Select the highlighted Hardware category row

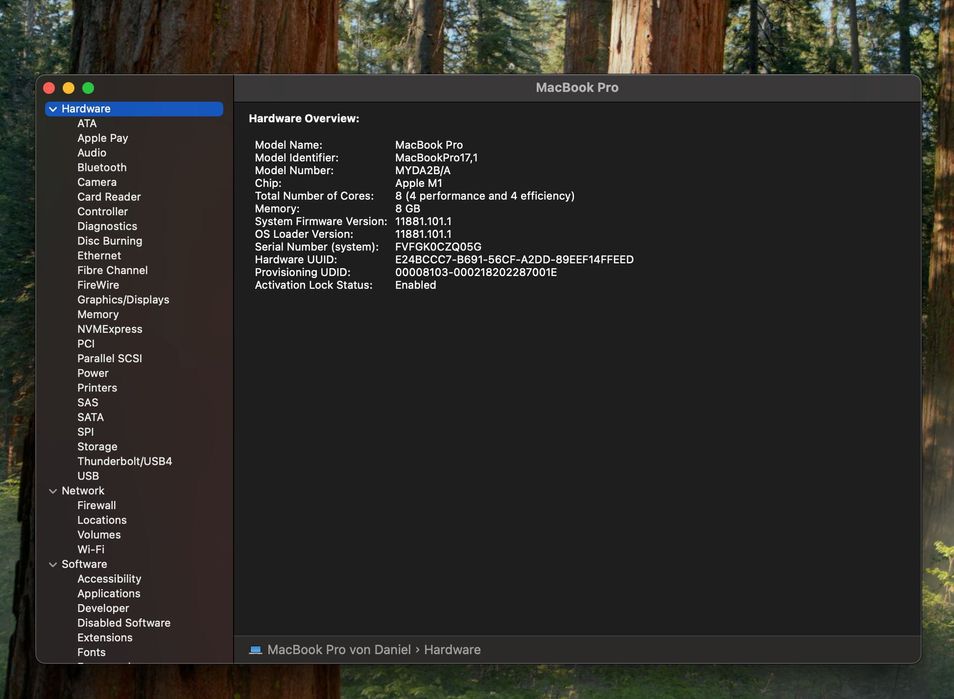point(134,109)
